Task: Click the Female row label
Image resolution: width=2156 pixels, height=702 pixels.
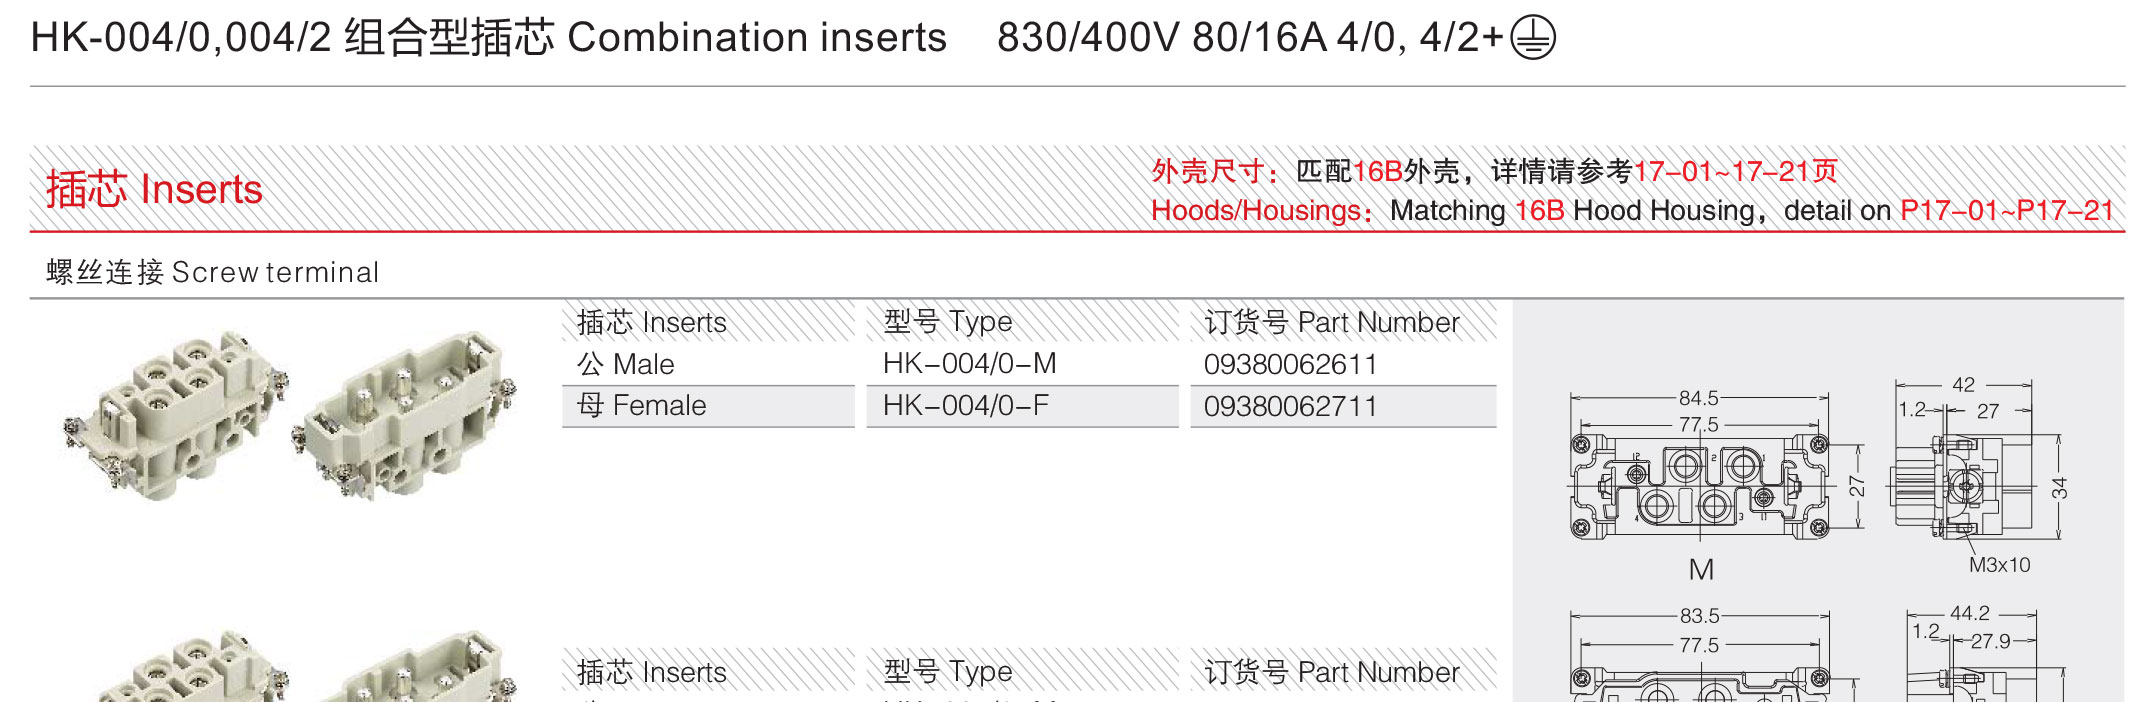Action: (641, 406)
